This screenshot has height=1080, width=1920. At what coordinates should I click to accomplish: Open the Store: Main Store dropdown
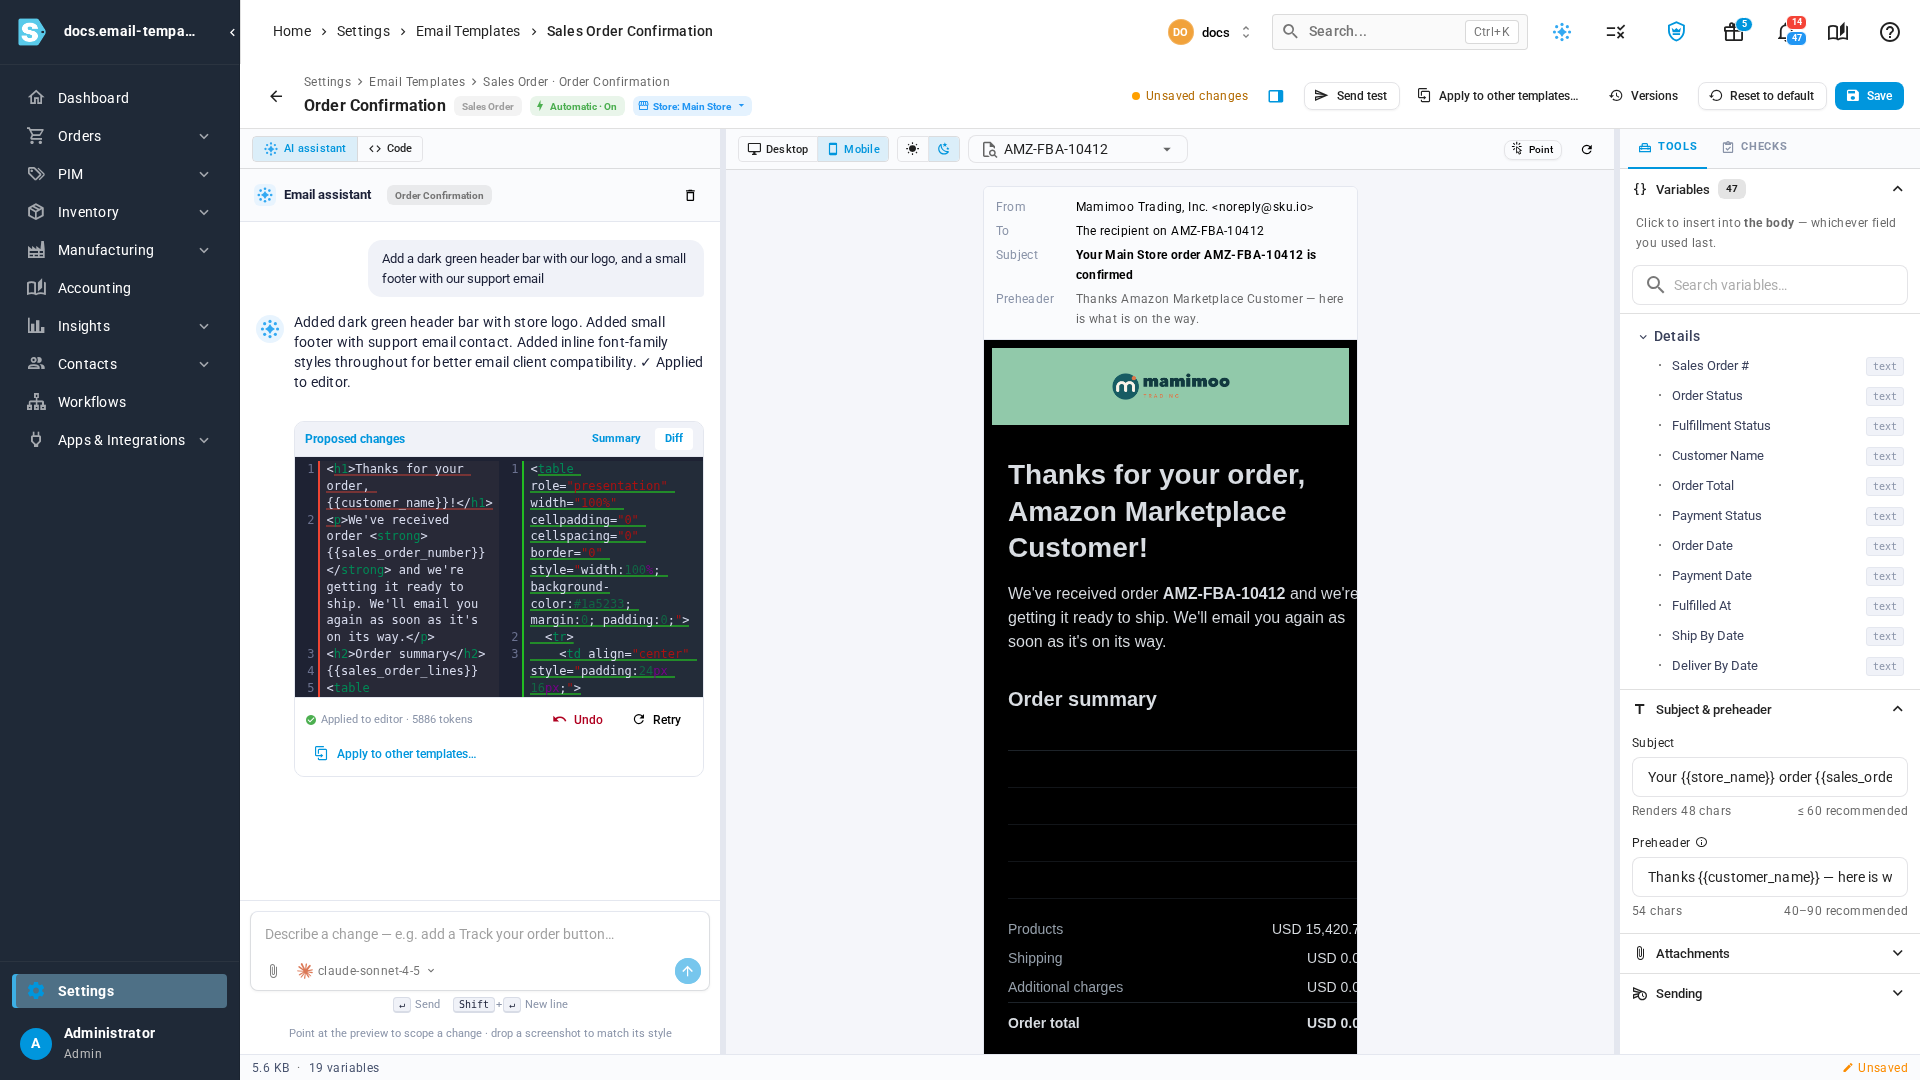tap(692, 106)
